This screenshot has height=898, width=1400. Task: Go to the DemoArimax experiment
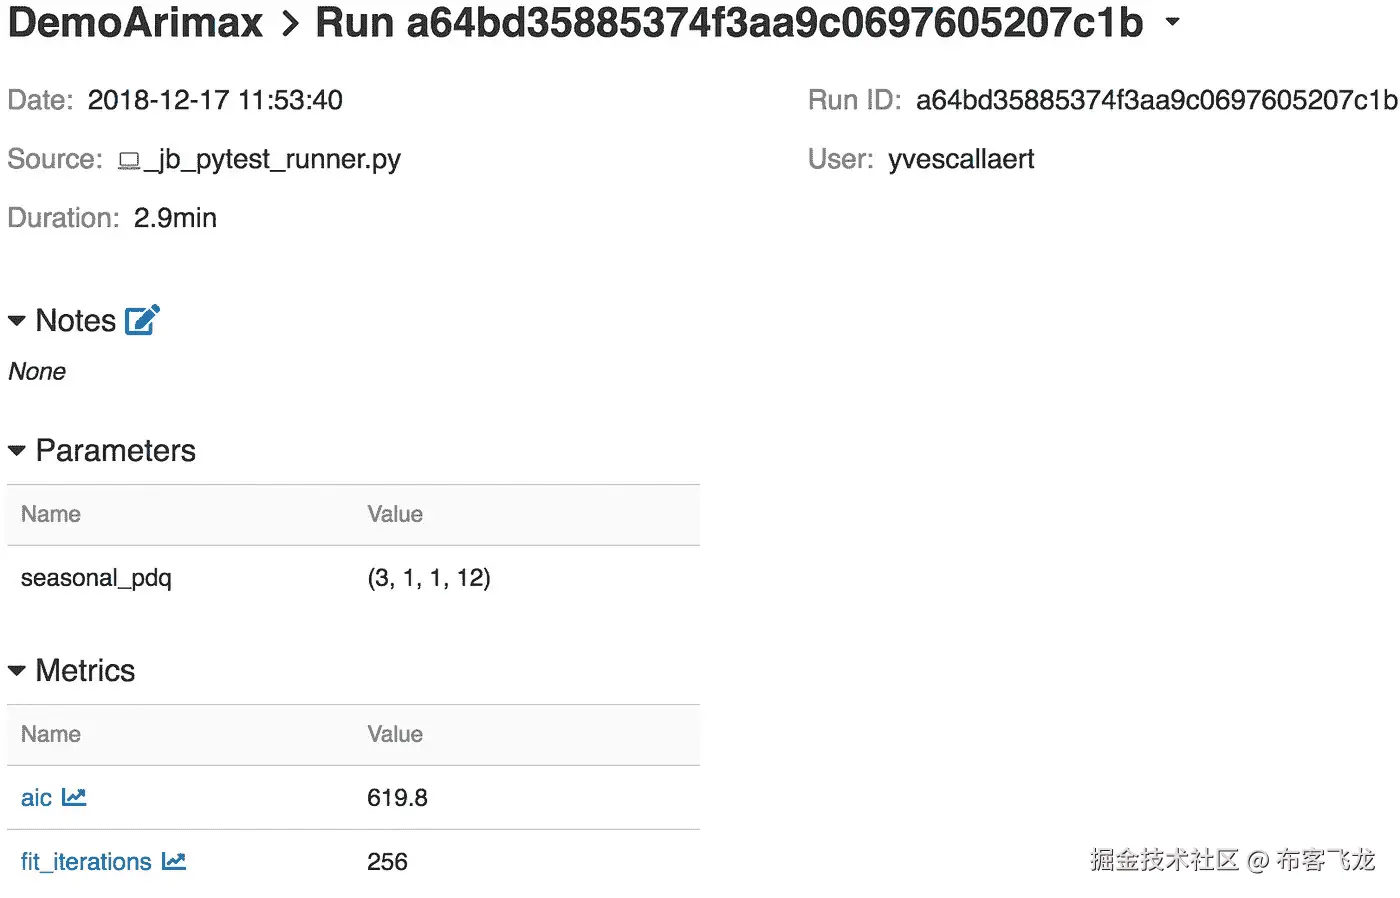point(135,22)
